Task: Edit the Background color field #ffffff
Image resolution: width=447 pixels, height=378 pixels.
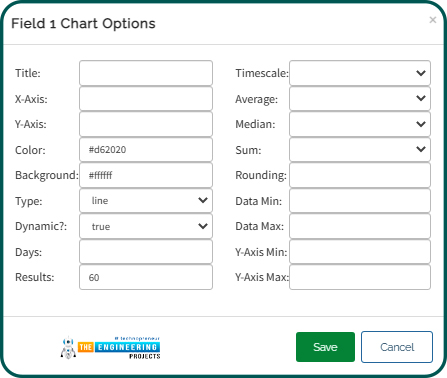Action: pos(146,175)
